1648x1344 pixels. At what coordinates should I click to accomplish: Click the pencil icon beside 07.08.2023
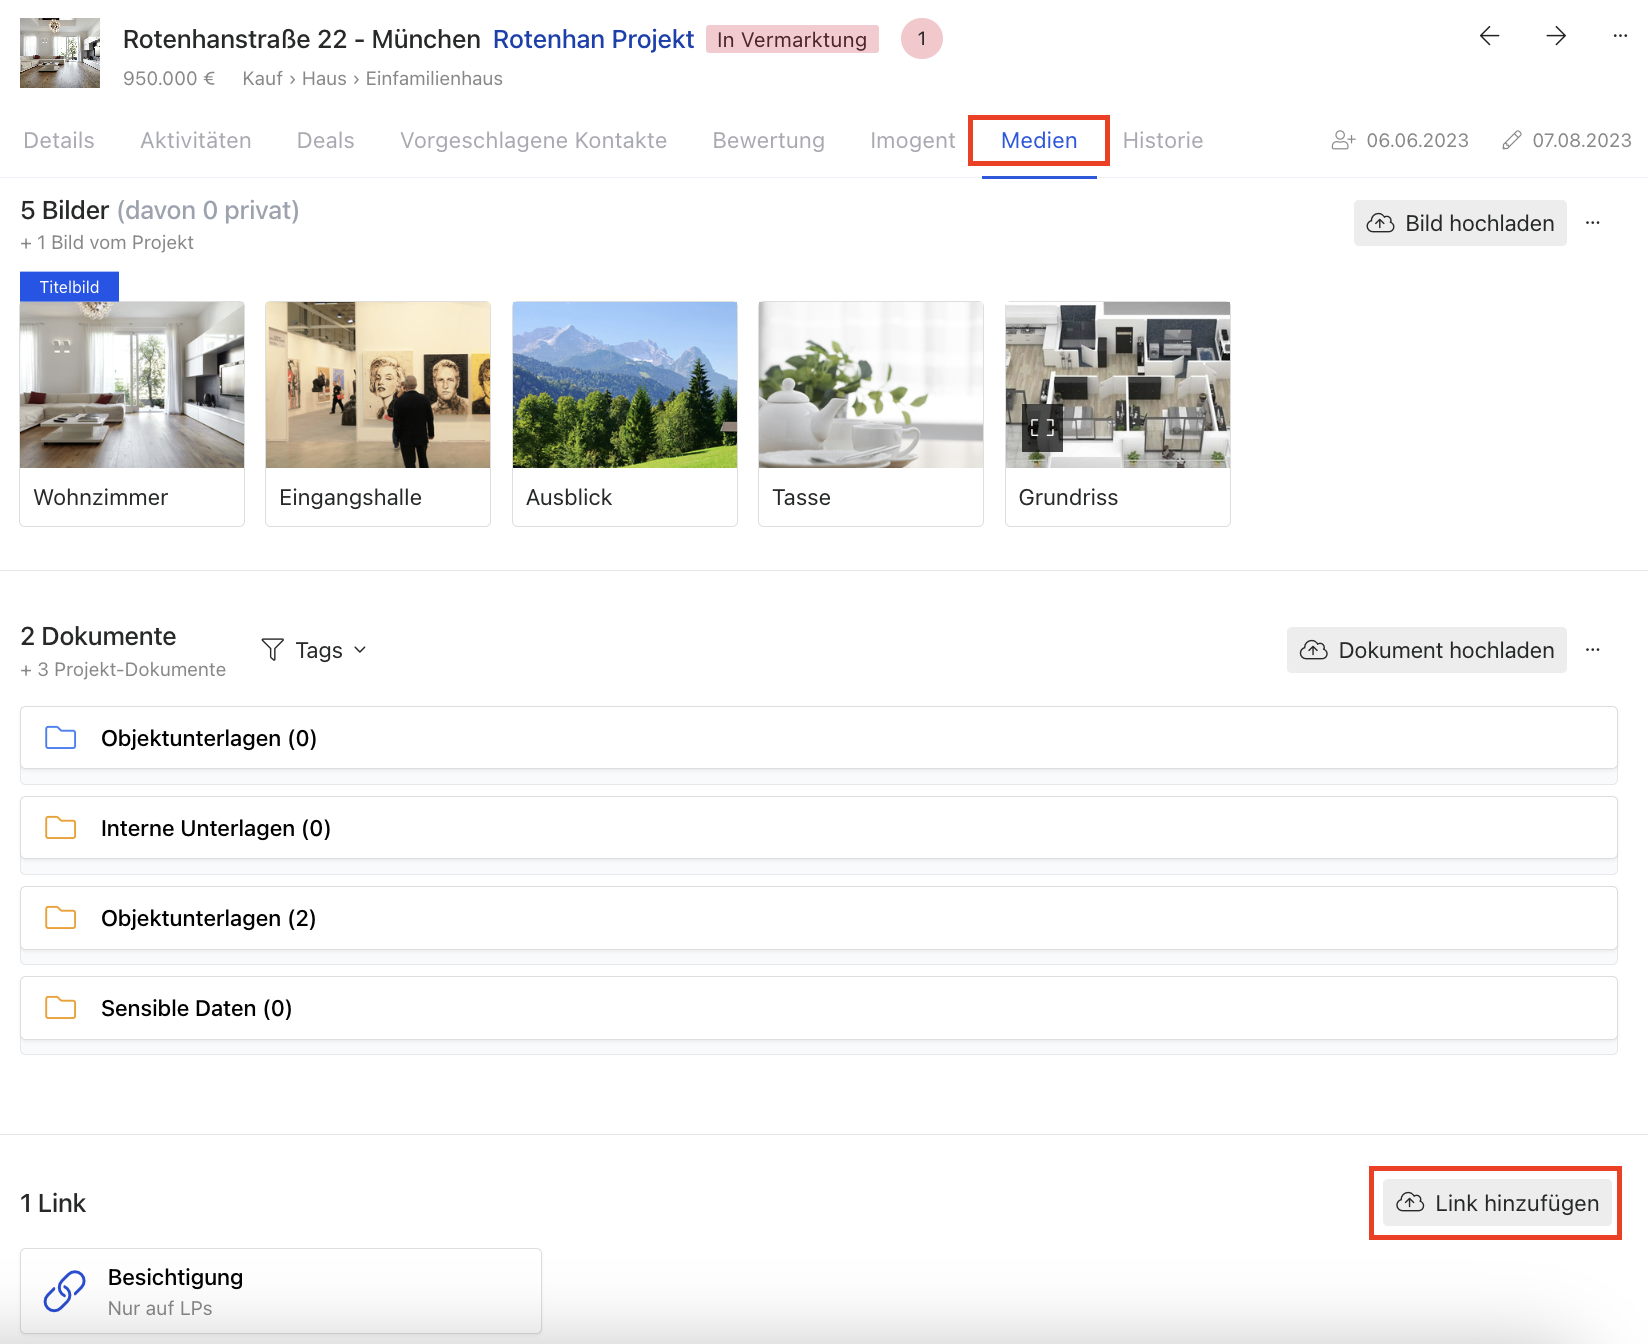pos(1512,141)
